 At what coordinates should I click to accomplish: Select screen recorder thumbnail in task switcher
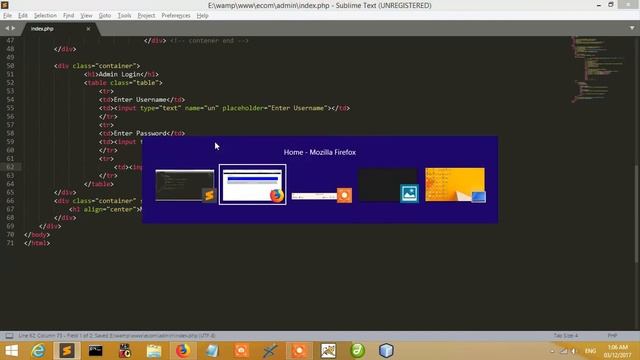click(322, 195)
